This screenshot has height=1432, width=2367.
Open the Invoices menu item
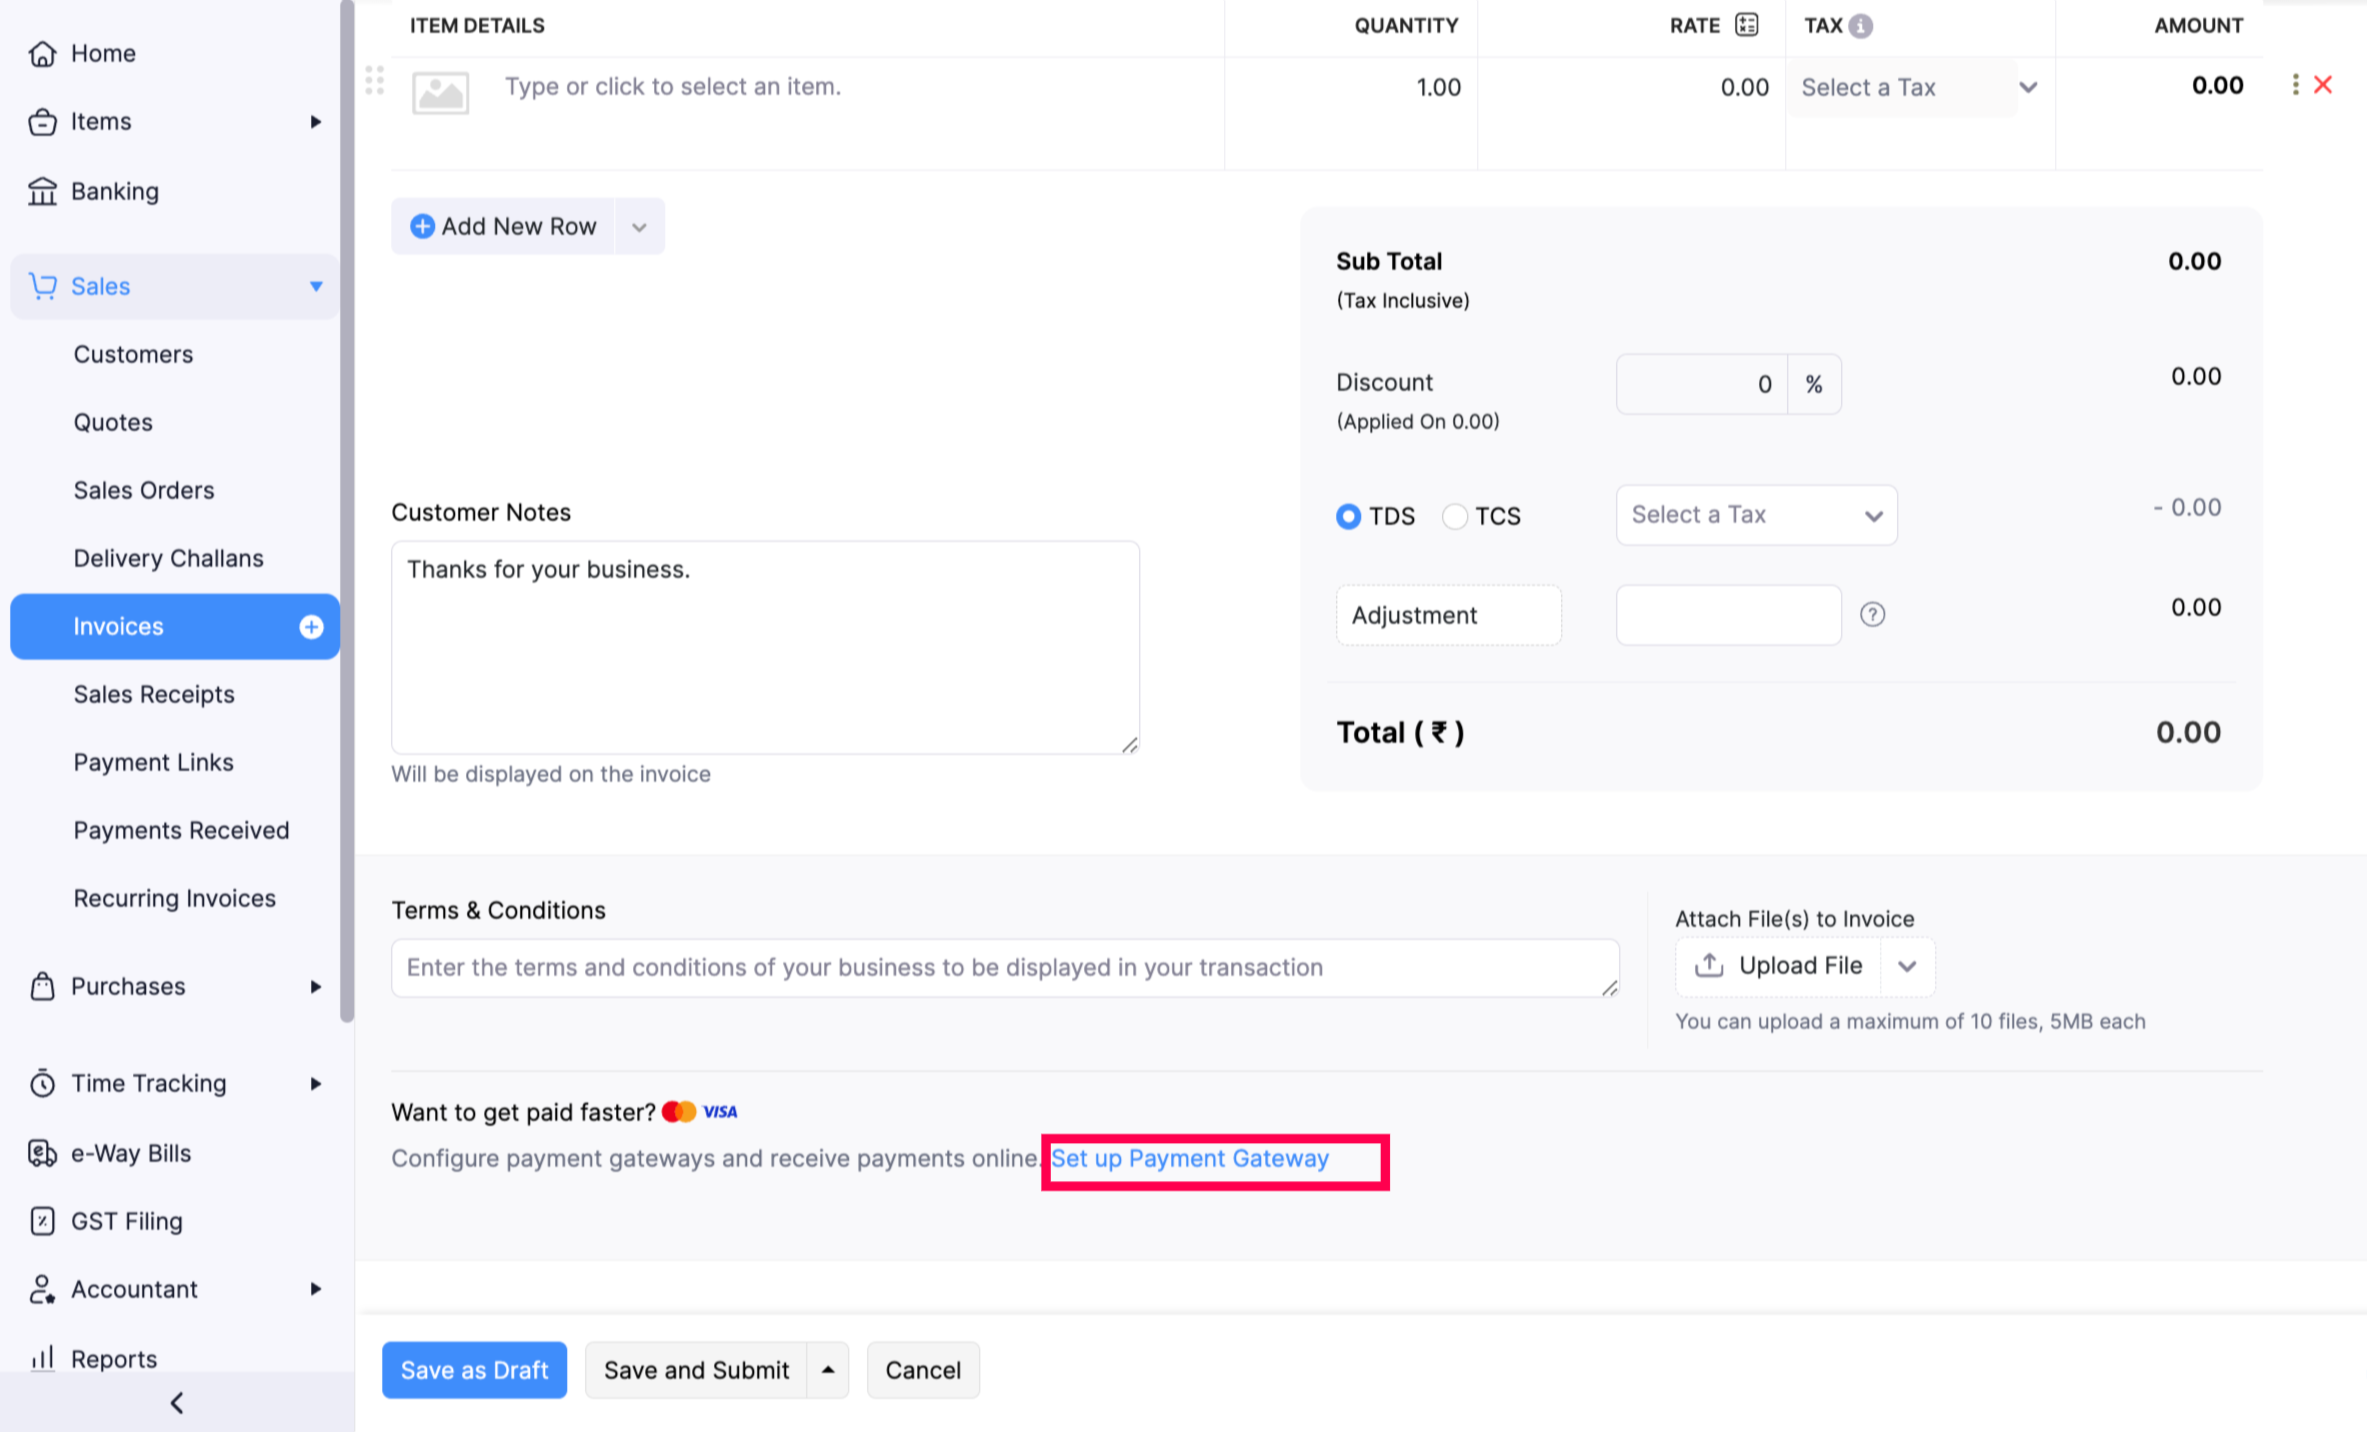(x=118, y=626)
